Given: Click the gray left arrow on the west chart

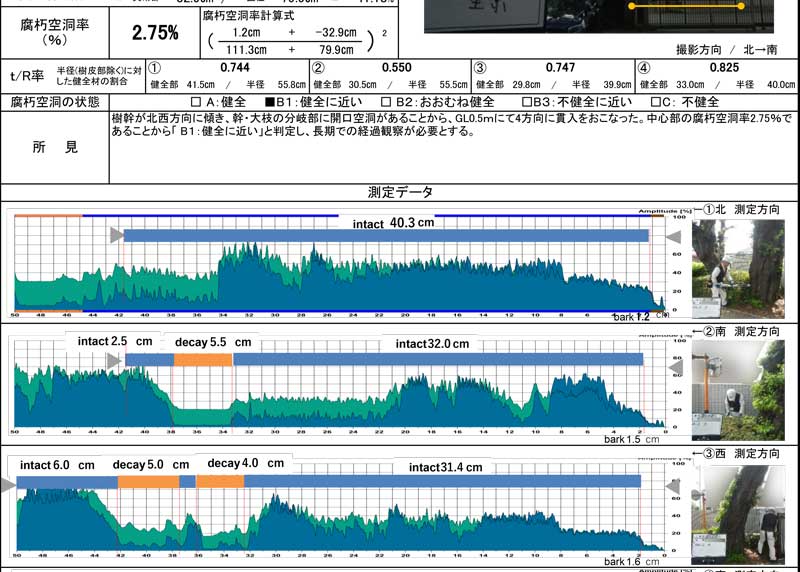Looking at the screenshot, I should [7, 485].
